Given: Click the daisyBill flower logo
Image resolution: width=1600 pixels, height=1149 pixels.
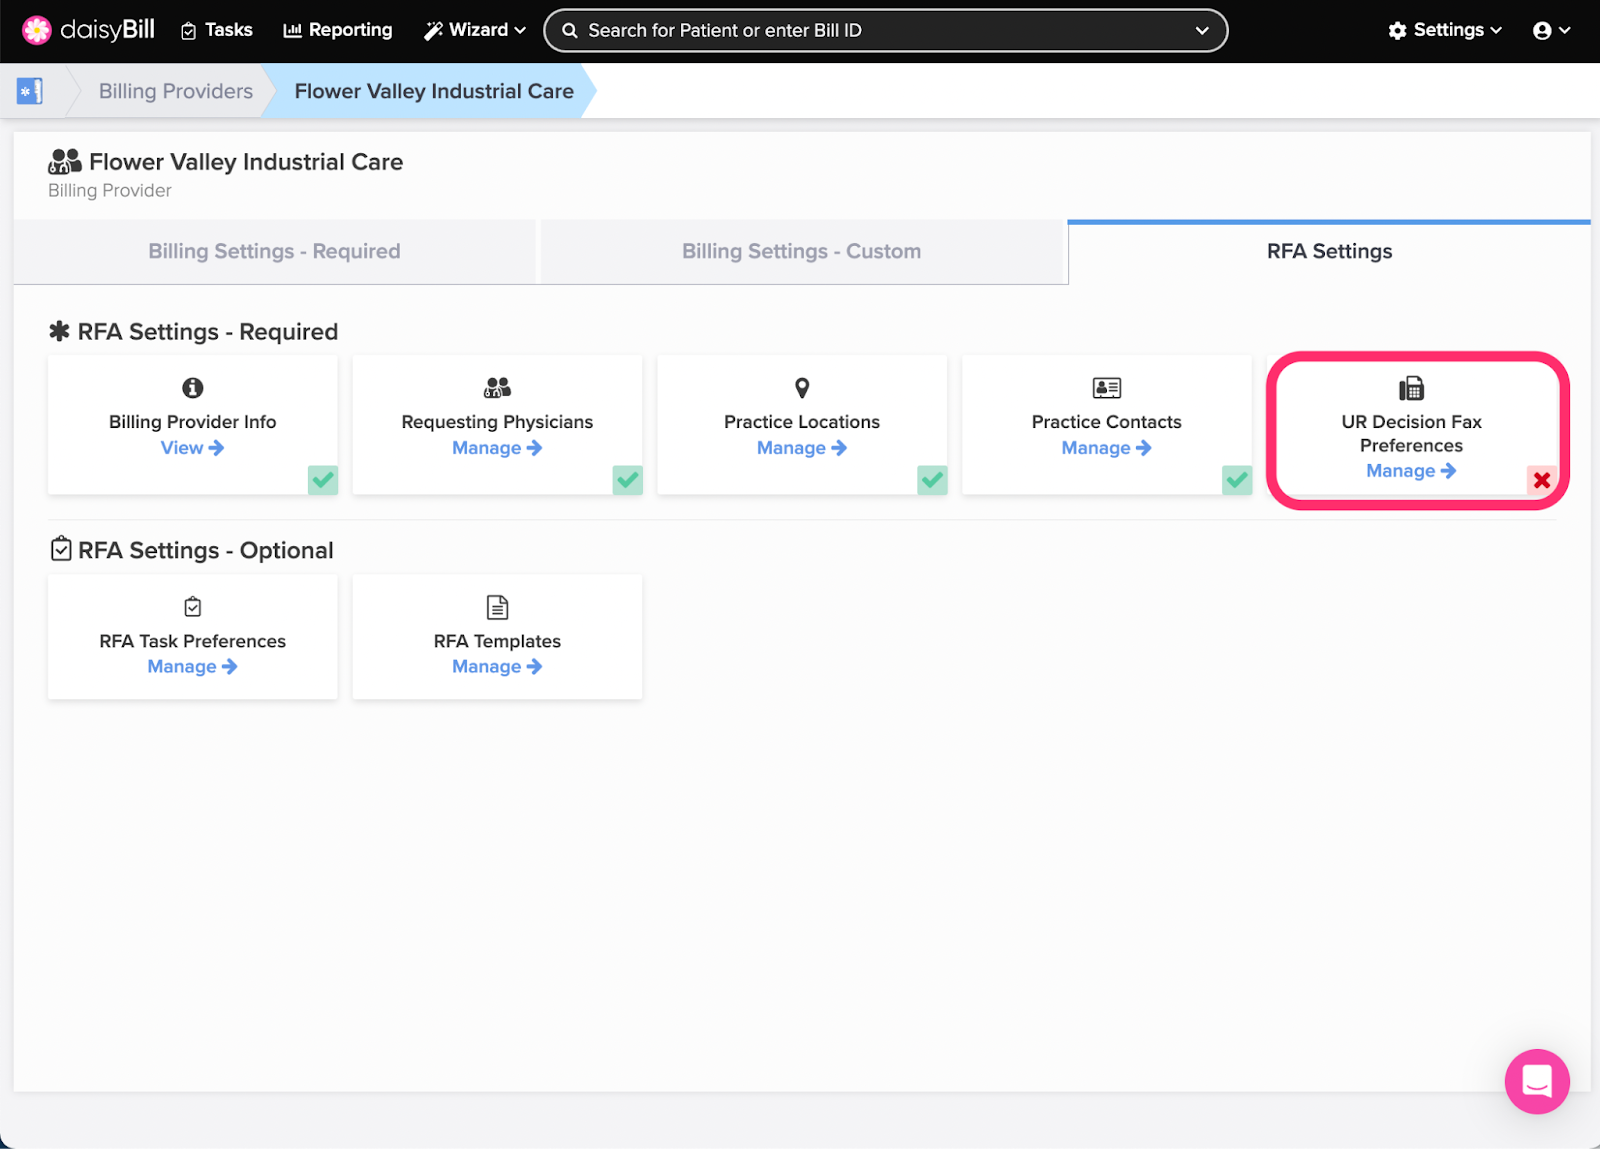Looking at the screenshot, I should tap(37, 30).
